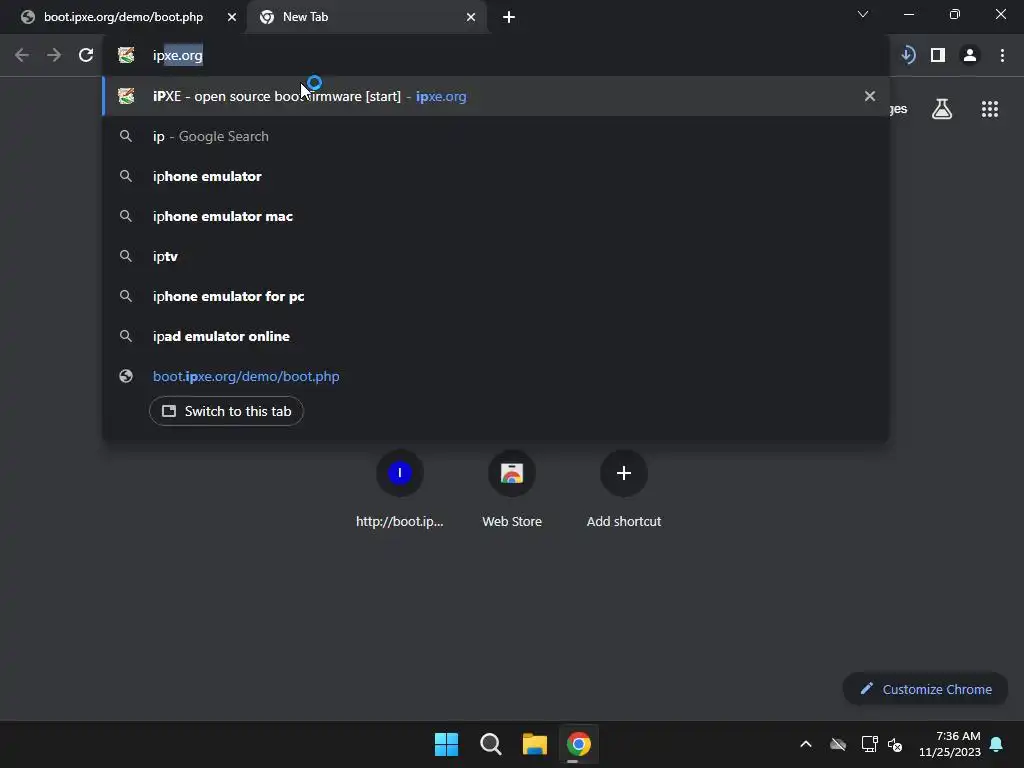This screenshot has height=768, width=1024.
Task: Open a new browser tab
Action: pyautogui.click(x=509, y=17)
